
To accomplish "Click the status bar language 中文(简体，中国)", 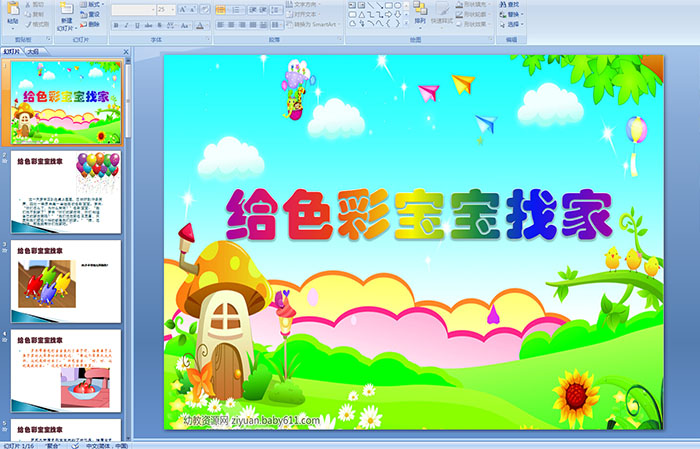I will click(x=105, y=446).
